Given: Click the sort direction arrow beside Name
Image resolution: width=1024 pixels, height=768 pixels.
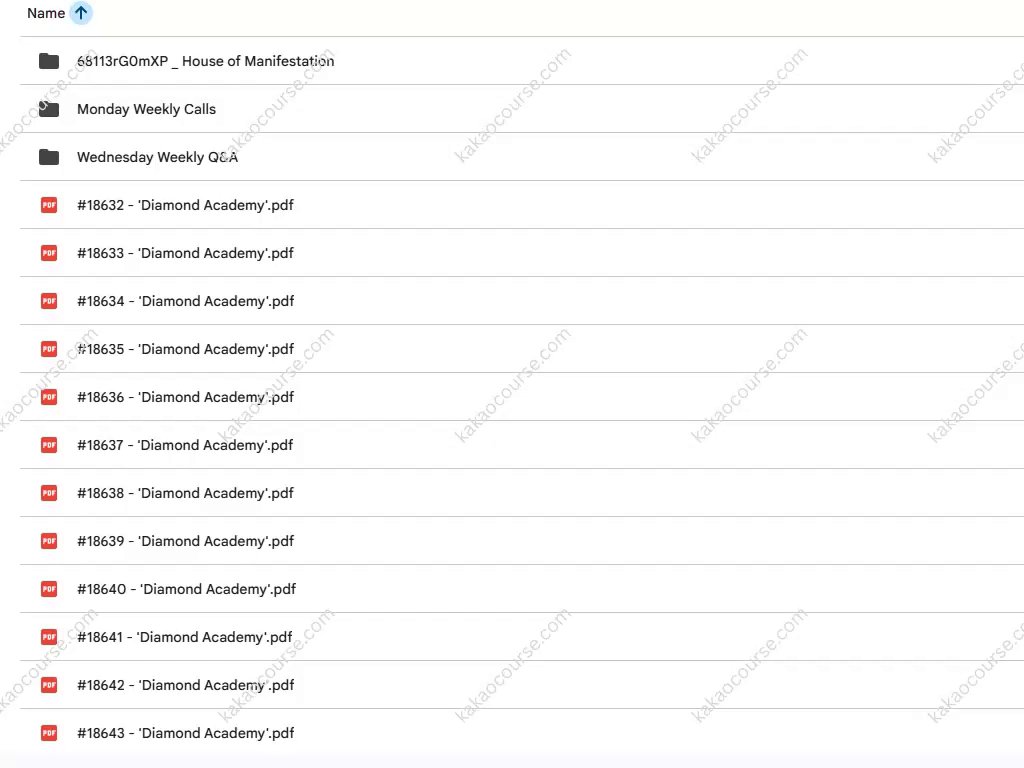Looking at the screenshot, I should pos(81,13).
